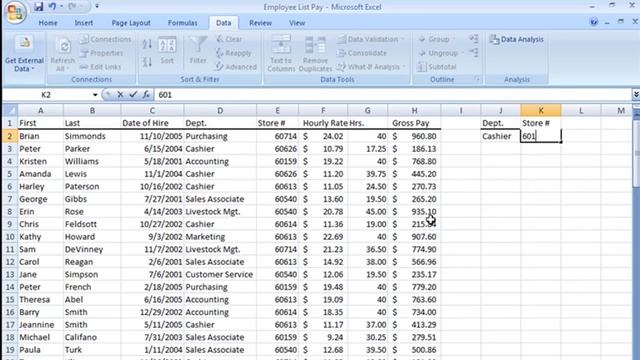This screenshot has width=640, height=360.
Task: Go to the Formulas tab
Action: coord(182,23)
